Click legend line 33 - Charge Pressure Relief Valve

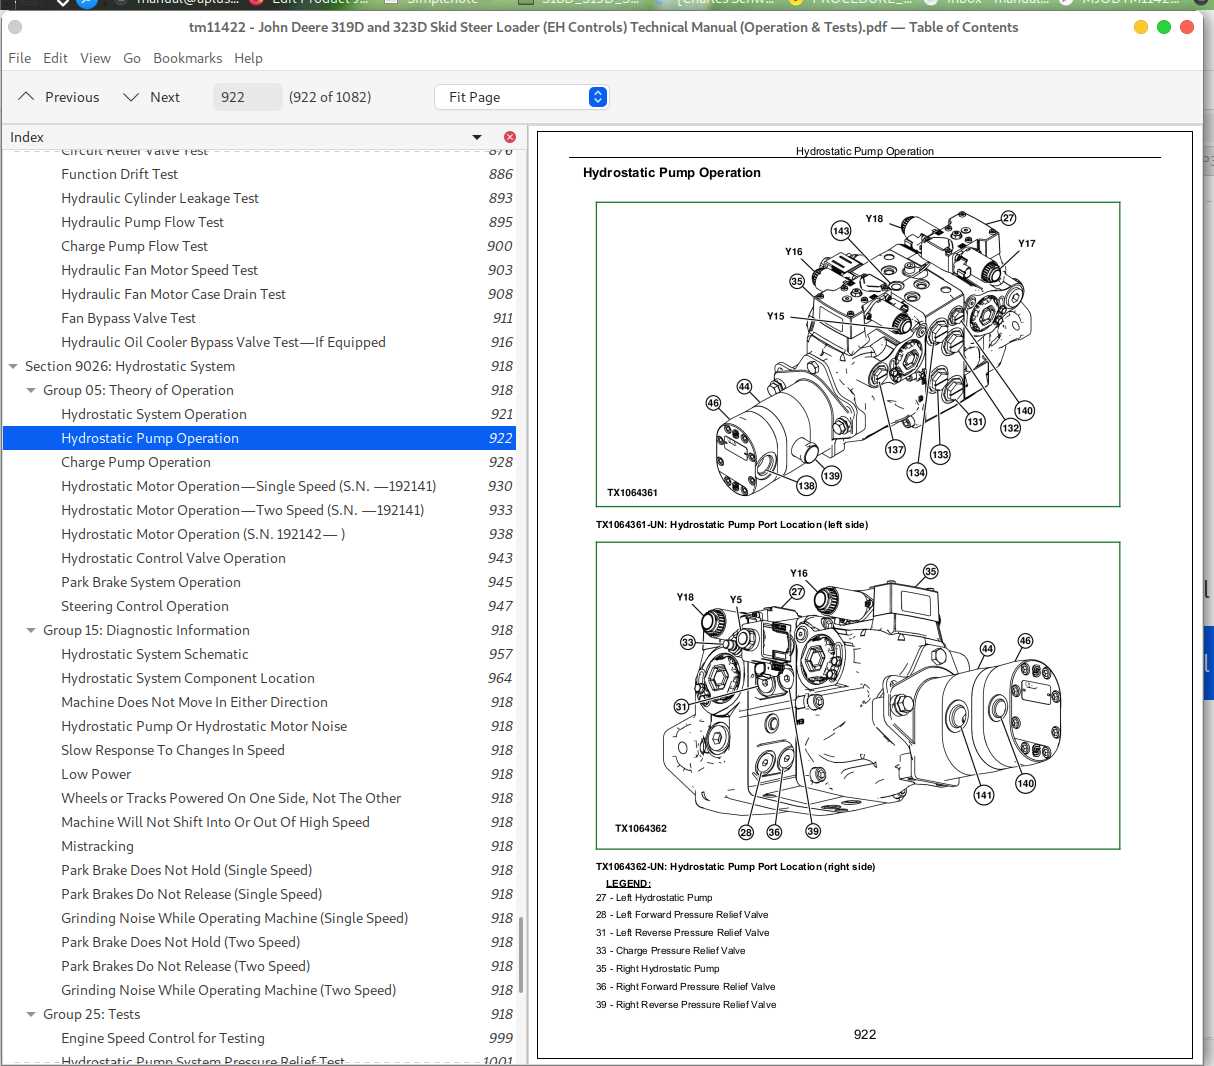[671, 951]
